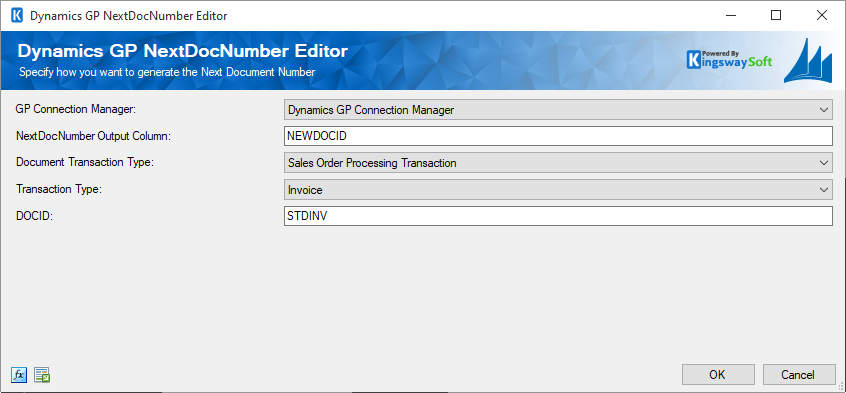Image resolution: width=846 pixels, height=393 pixels.
Task: Confirm with the OK button
Action: click(x=718, y=375)
